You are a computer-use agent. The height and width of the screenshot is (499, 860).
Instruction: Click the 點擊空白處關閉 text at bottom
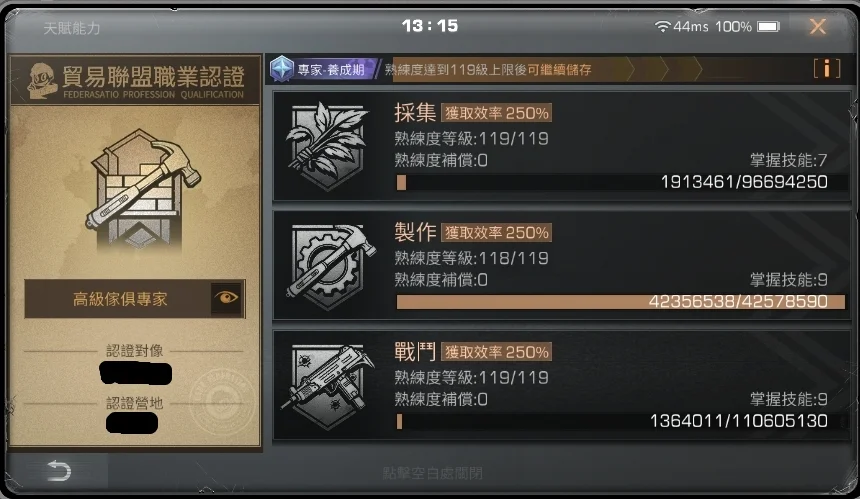[432, 473]
